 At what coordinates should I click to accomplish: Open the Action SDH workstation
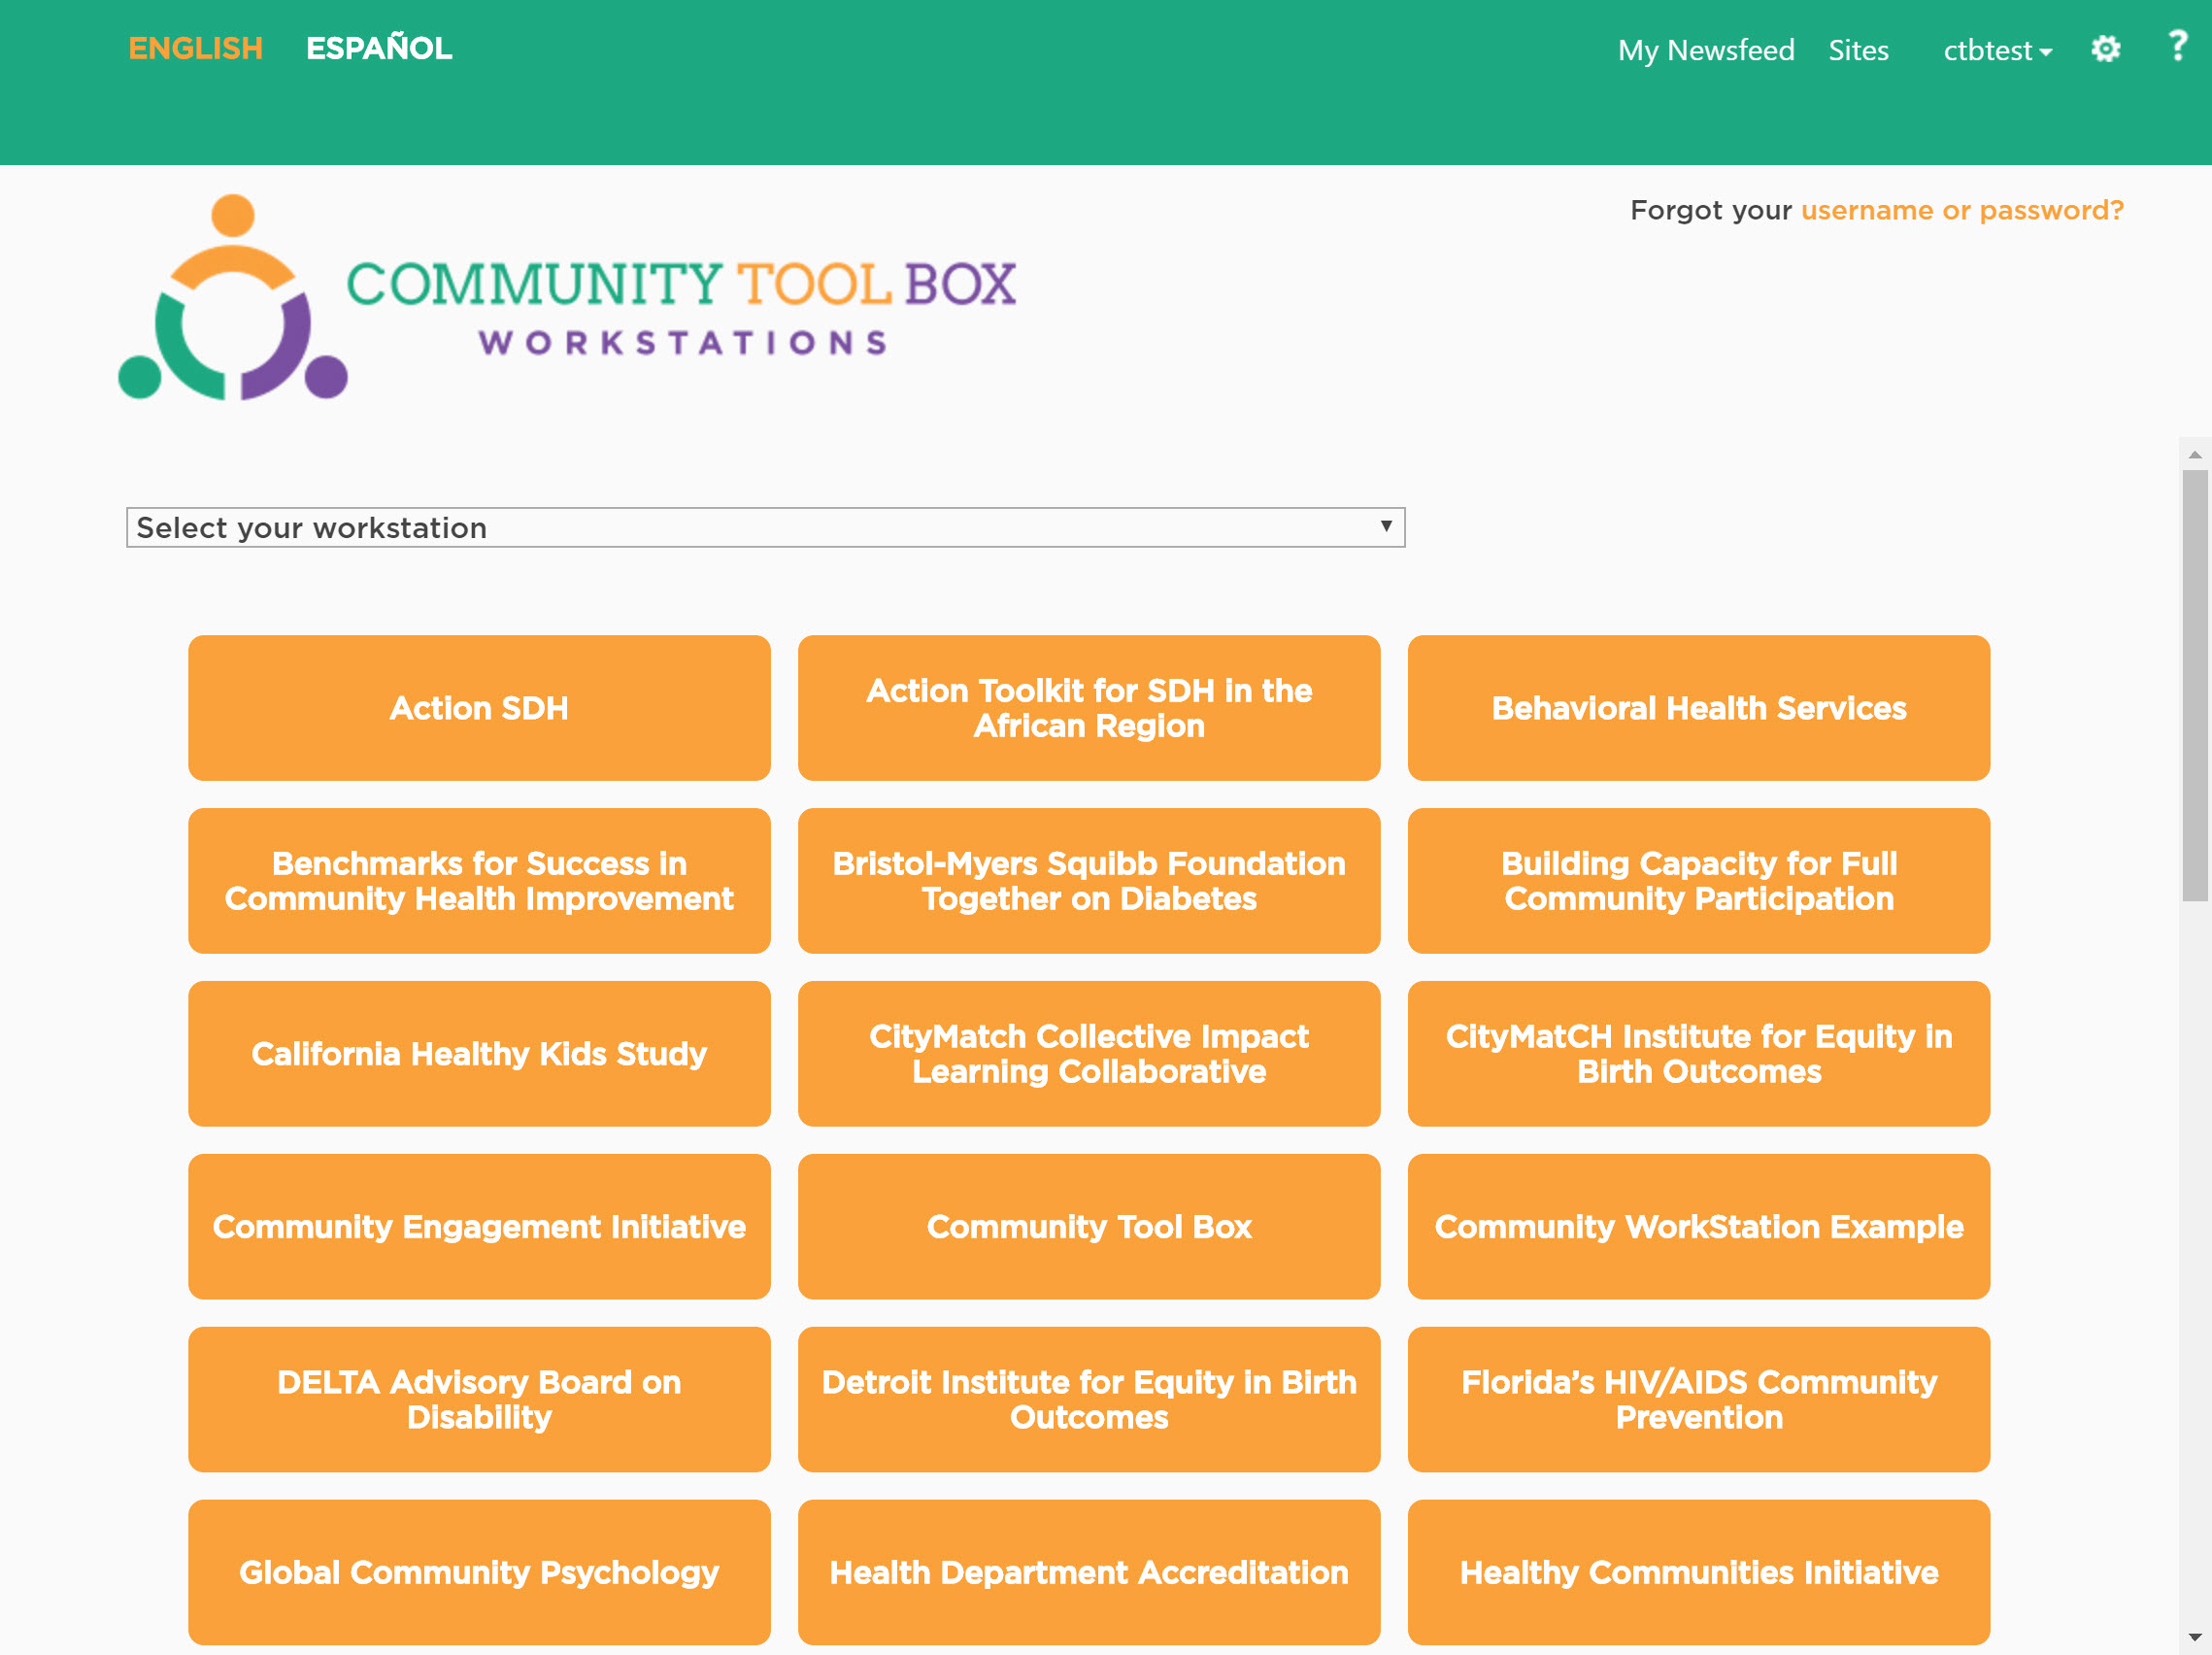coord(479,708)
